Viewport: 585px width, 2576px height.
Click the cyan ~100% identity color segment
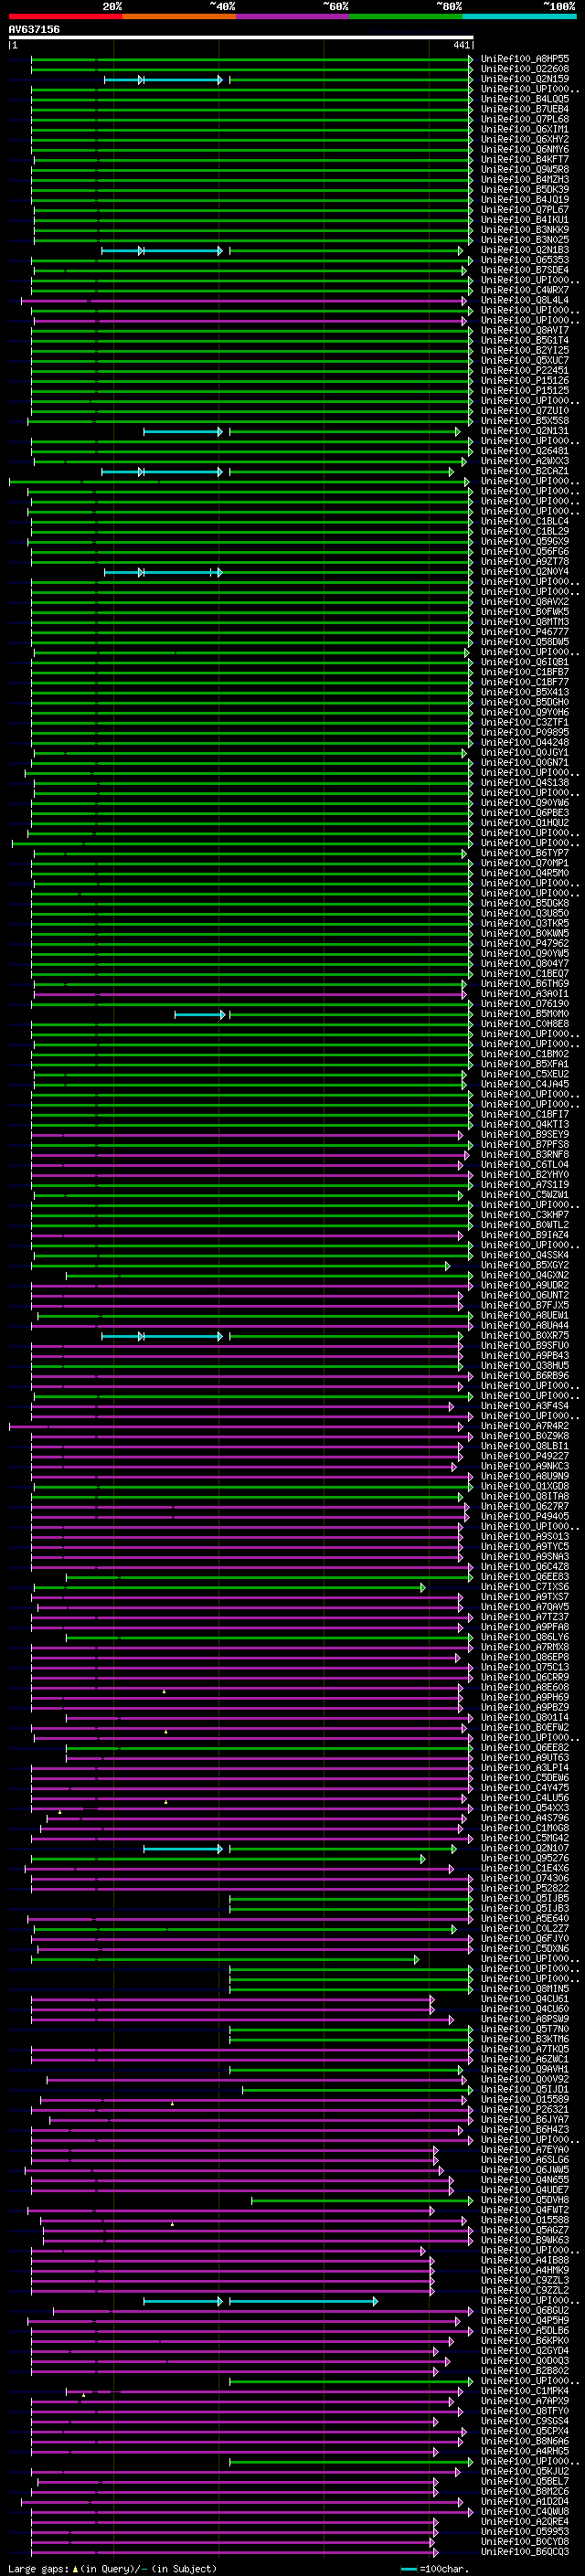point(519,16)
